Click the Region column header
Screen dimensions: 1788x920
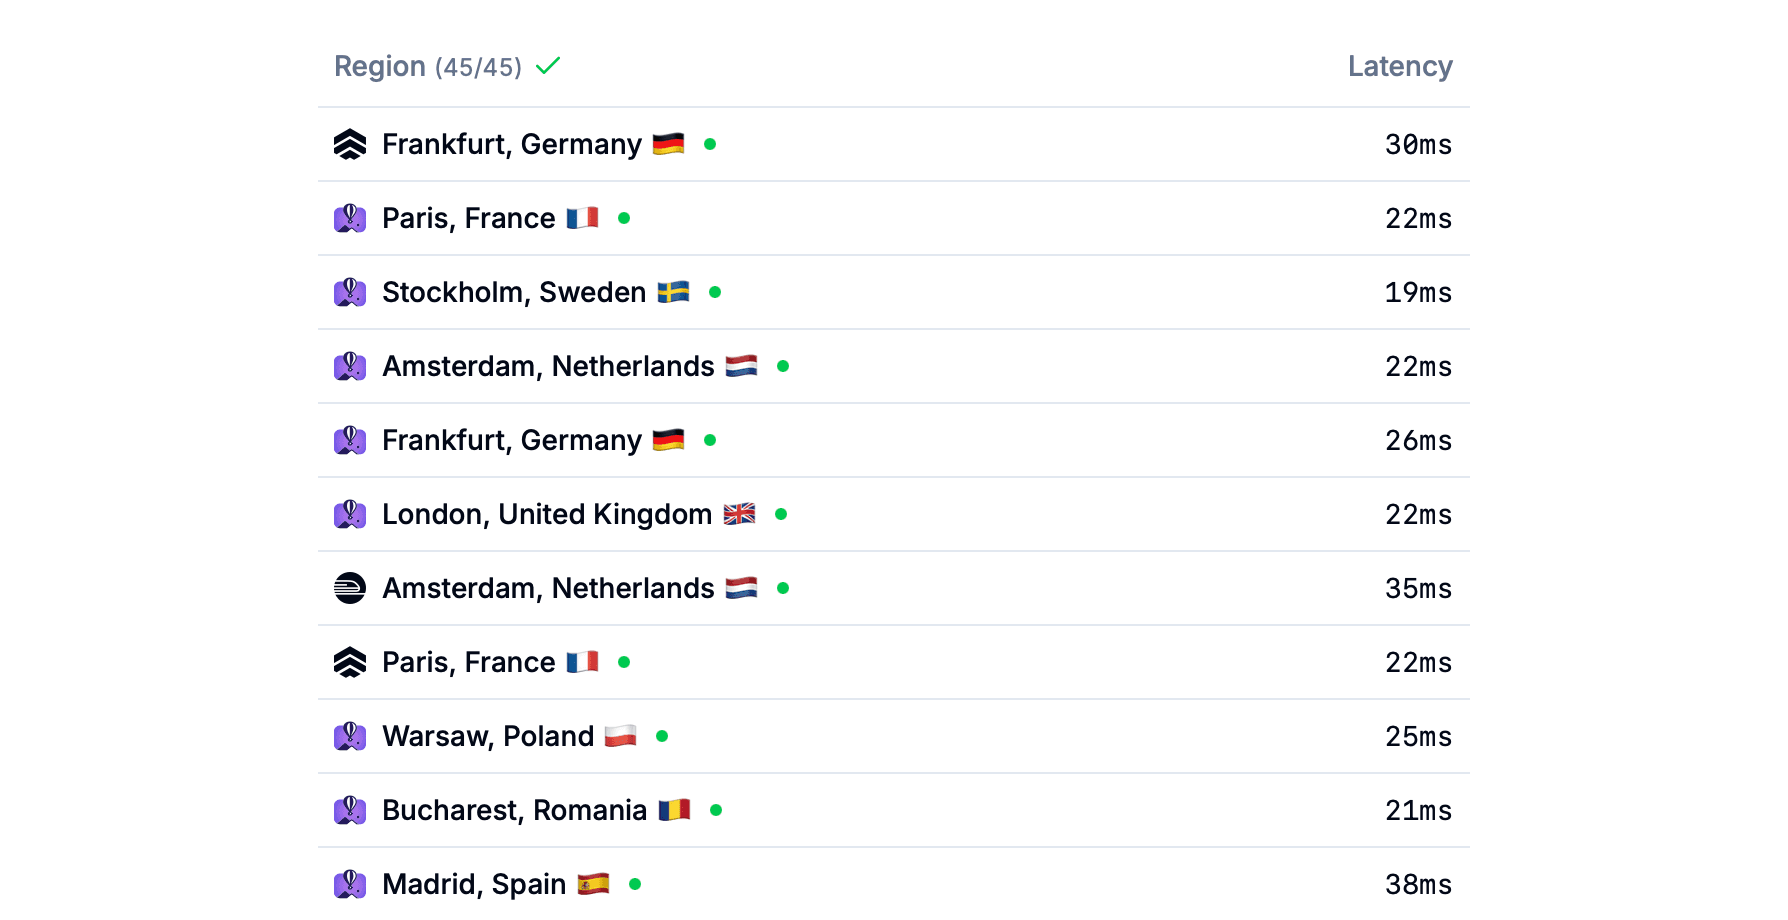(x=380, y=66)
